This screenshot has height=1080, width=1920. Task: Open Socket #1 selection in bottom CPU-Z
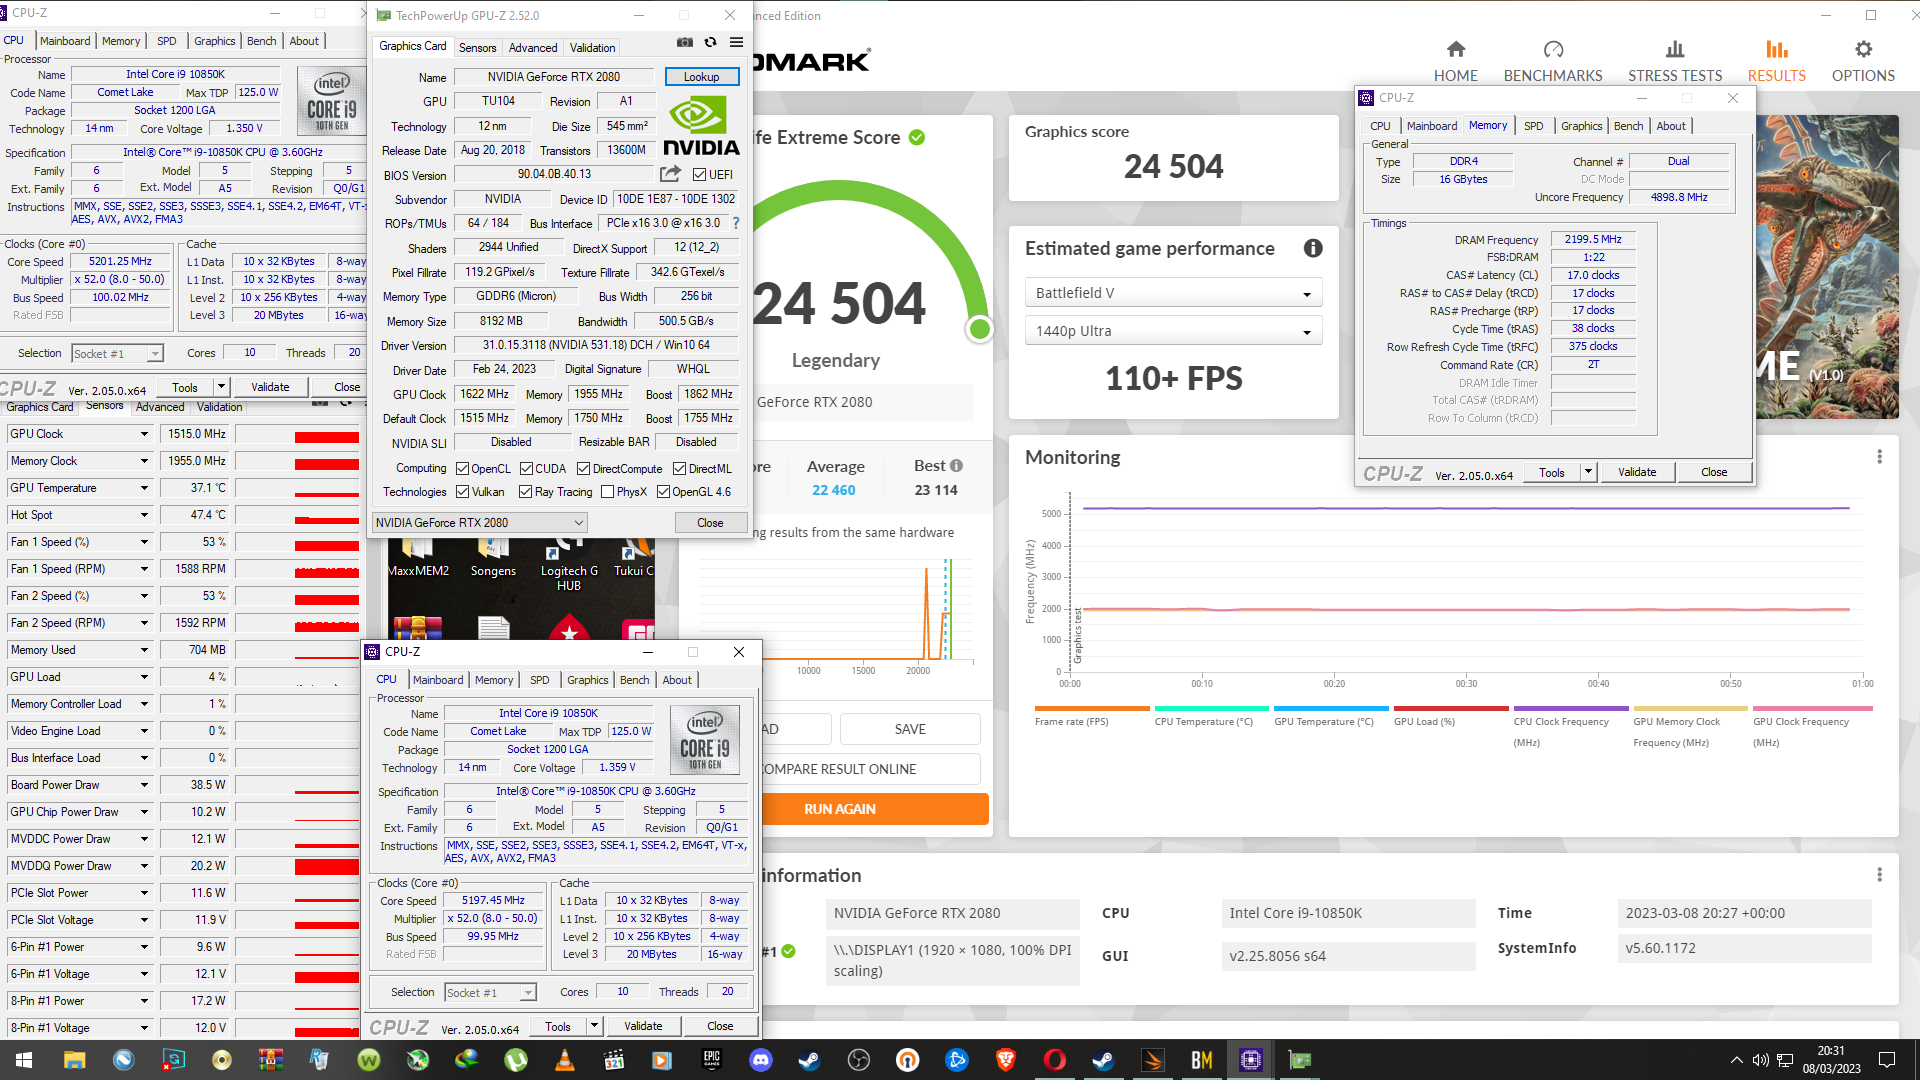click(490, 993)
